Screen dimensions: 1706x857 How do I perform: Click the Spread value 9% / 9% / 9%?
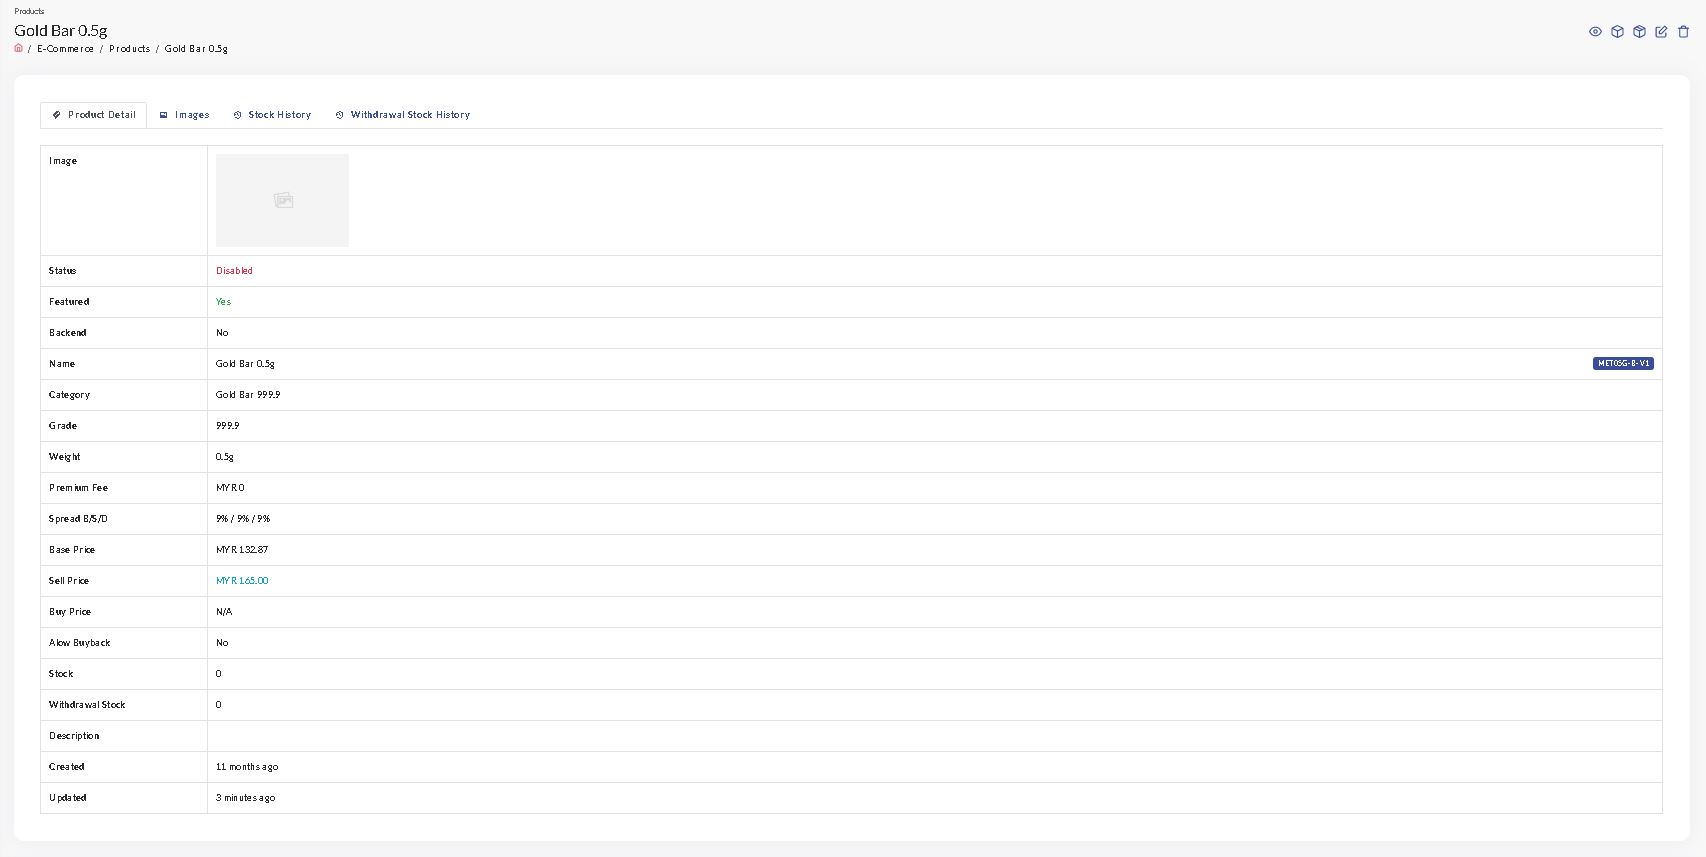[243, 519]
